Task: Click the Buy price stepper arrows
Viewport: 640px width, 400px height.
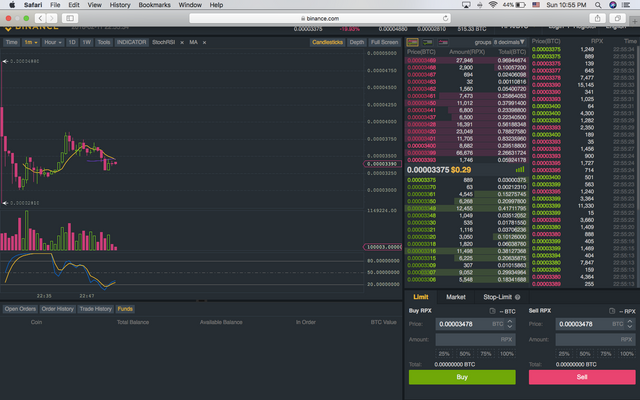Action: [510, 324]
